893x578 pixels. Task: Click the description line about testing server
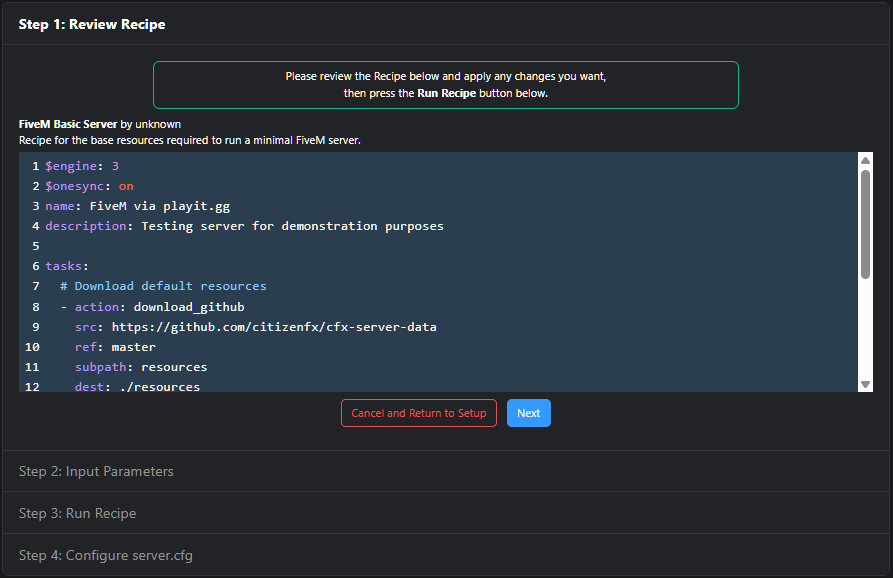(x=244, y=226)
